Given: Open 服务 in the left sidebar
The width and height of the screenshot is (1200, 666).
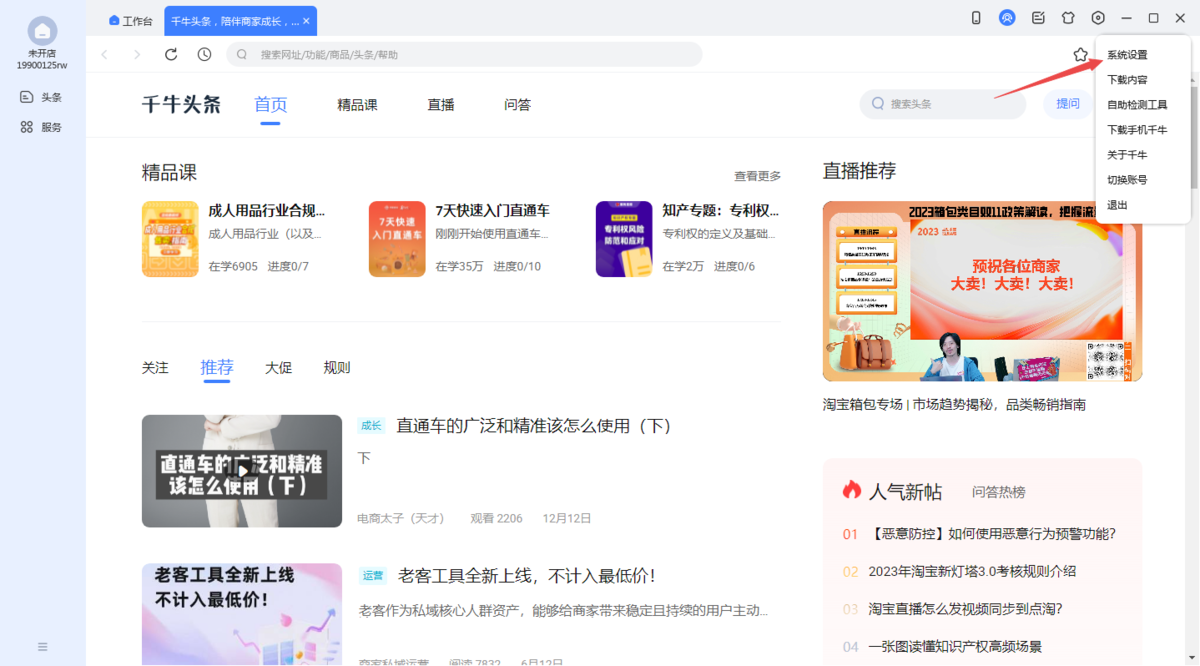Looking at the screenshot, I should (42, 127).
